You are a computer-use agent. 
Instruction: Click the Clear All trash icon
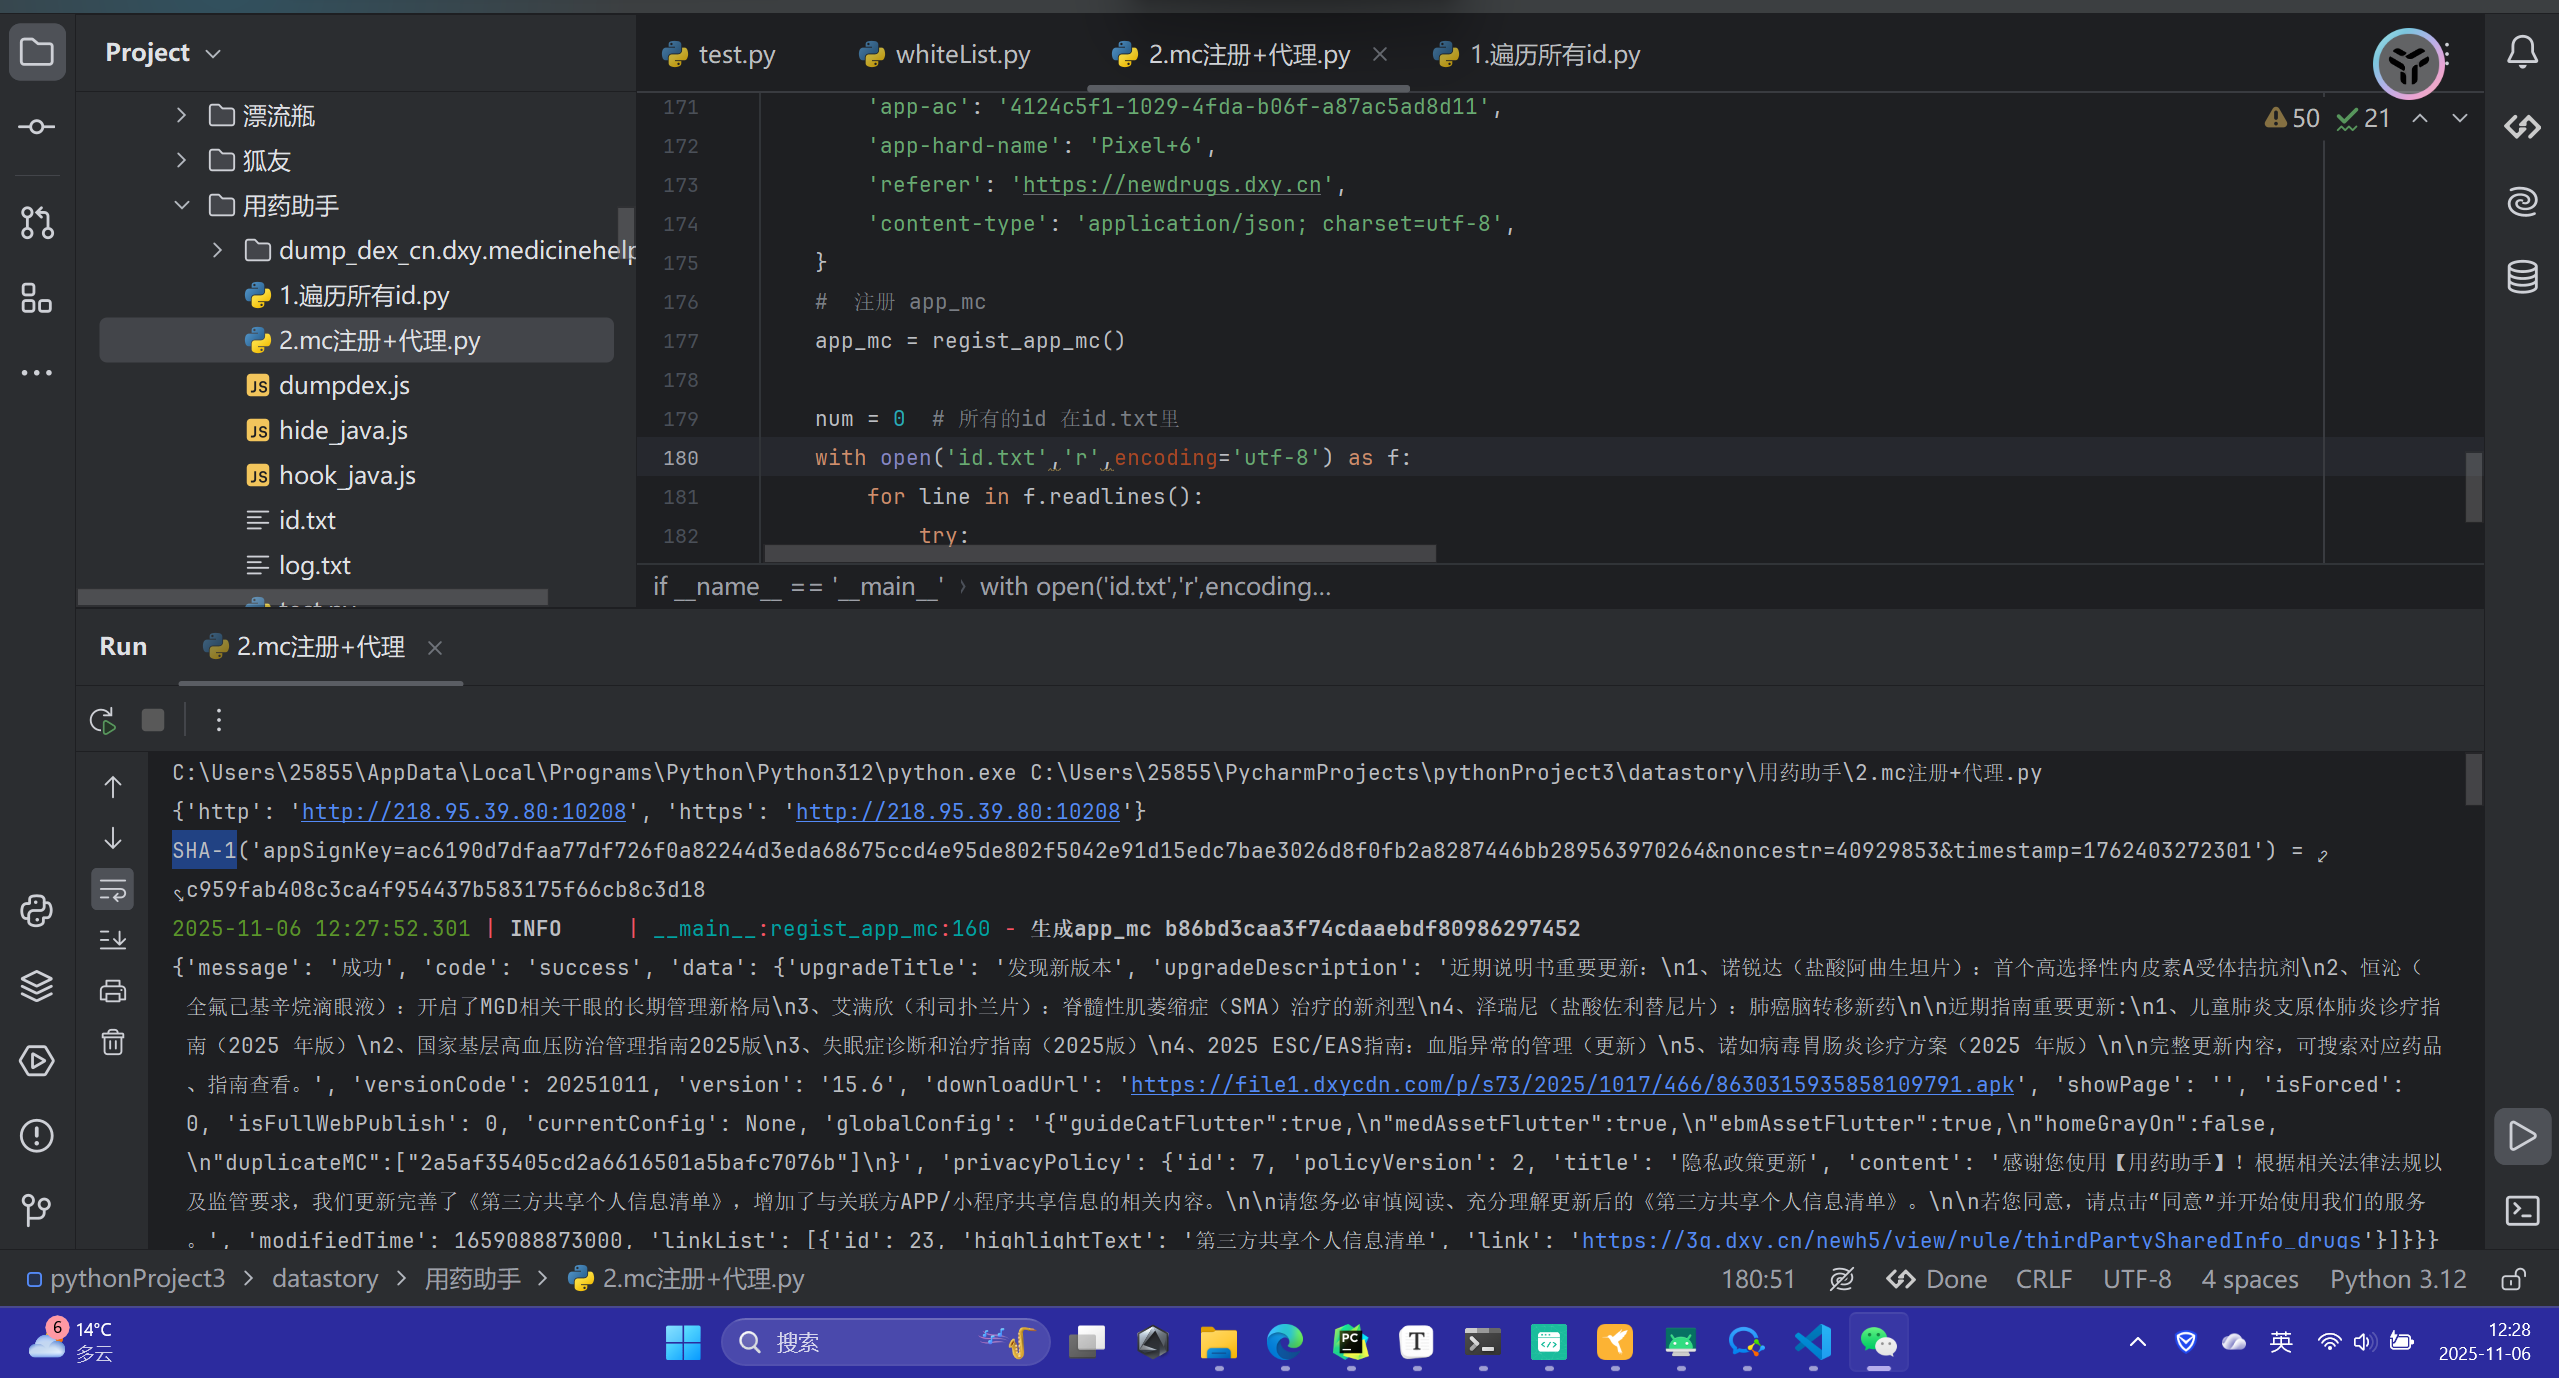click(x=113, y=1043)
